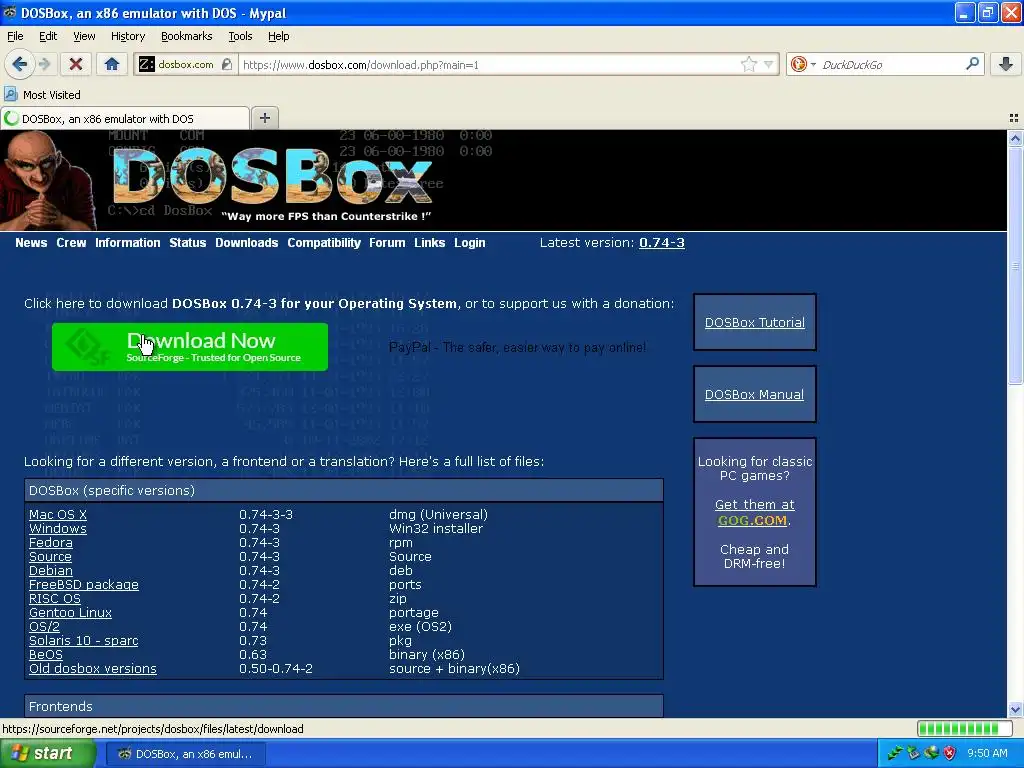This screenshot has width=1024, height=768.
Task: Open the Edit menu
Action: point(48,36)
